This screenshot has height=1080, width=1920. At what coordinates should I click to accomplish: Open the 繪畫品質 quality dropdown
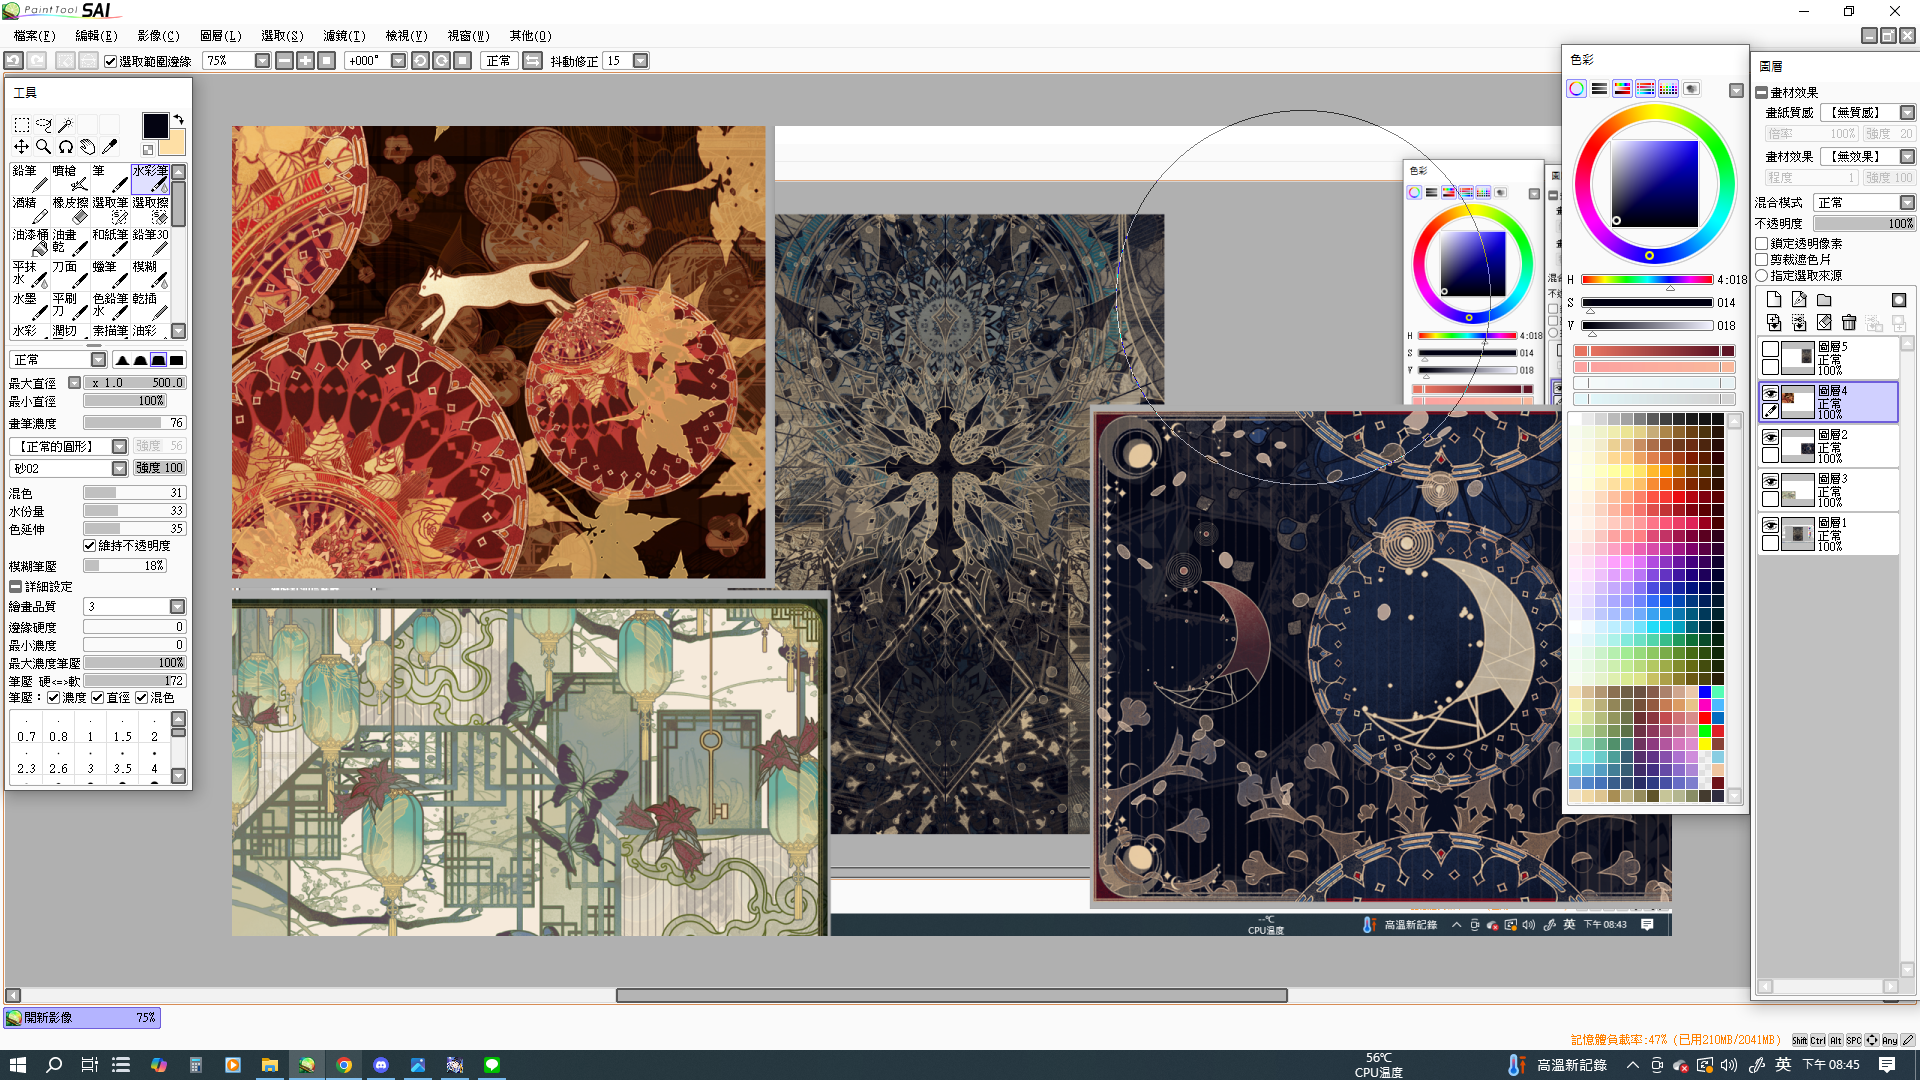[x=177, y=607]
